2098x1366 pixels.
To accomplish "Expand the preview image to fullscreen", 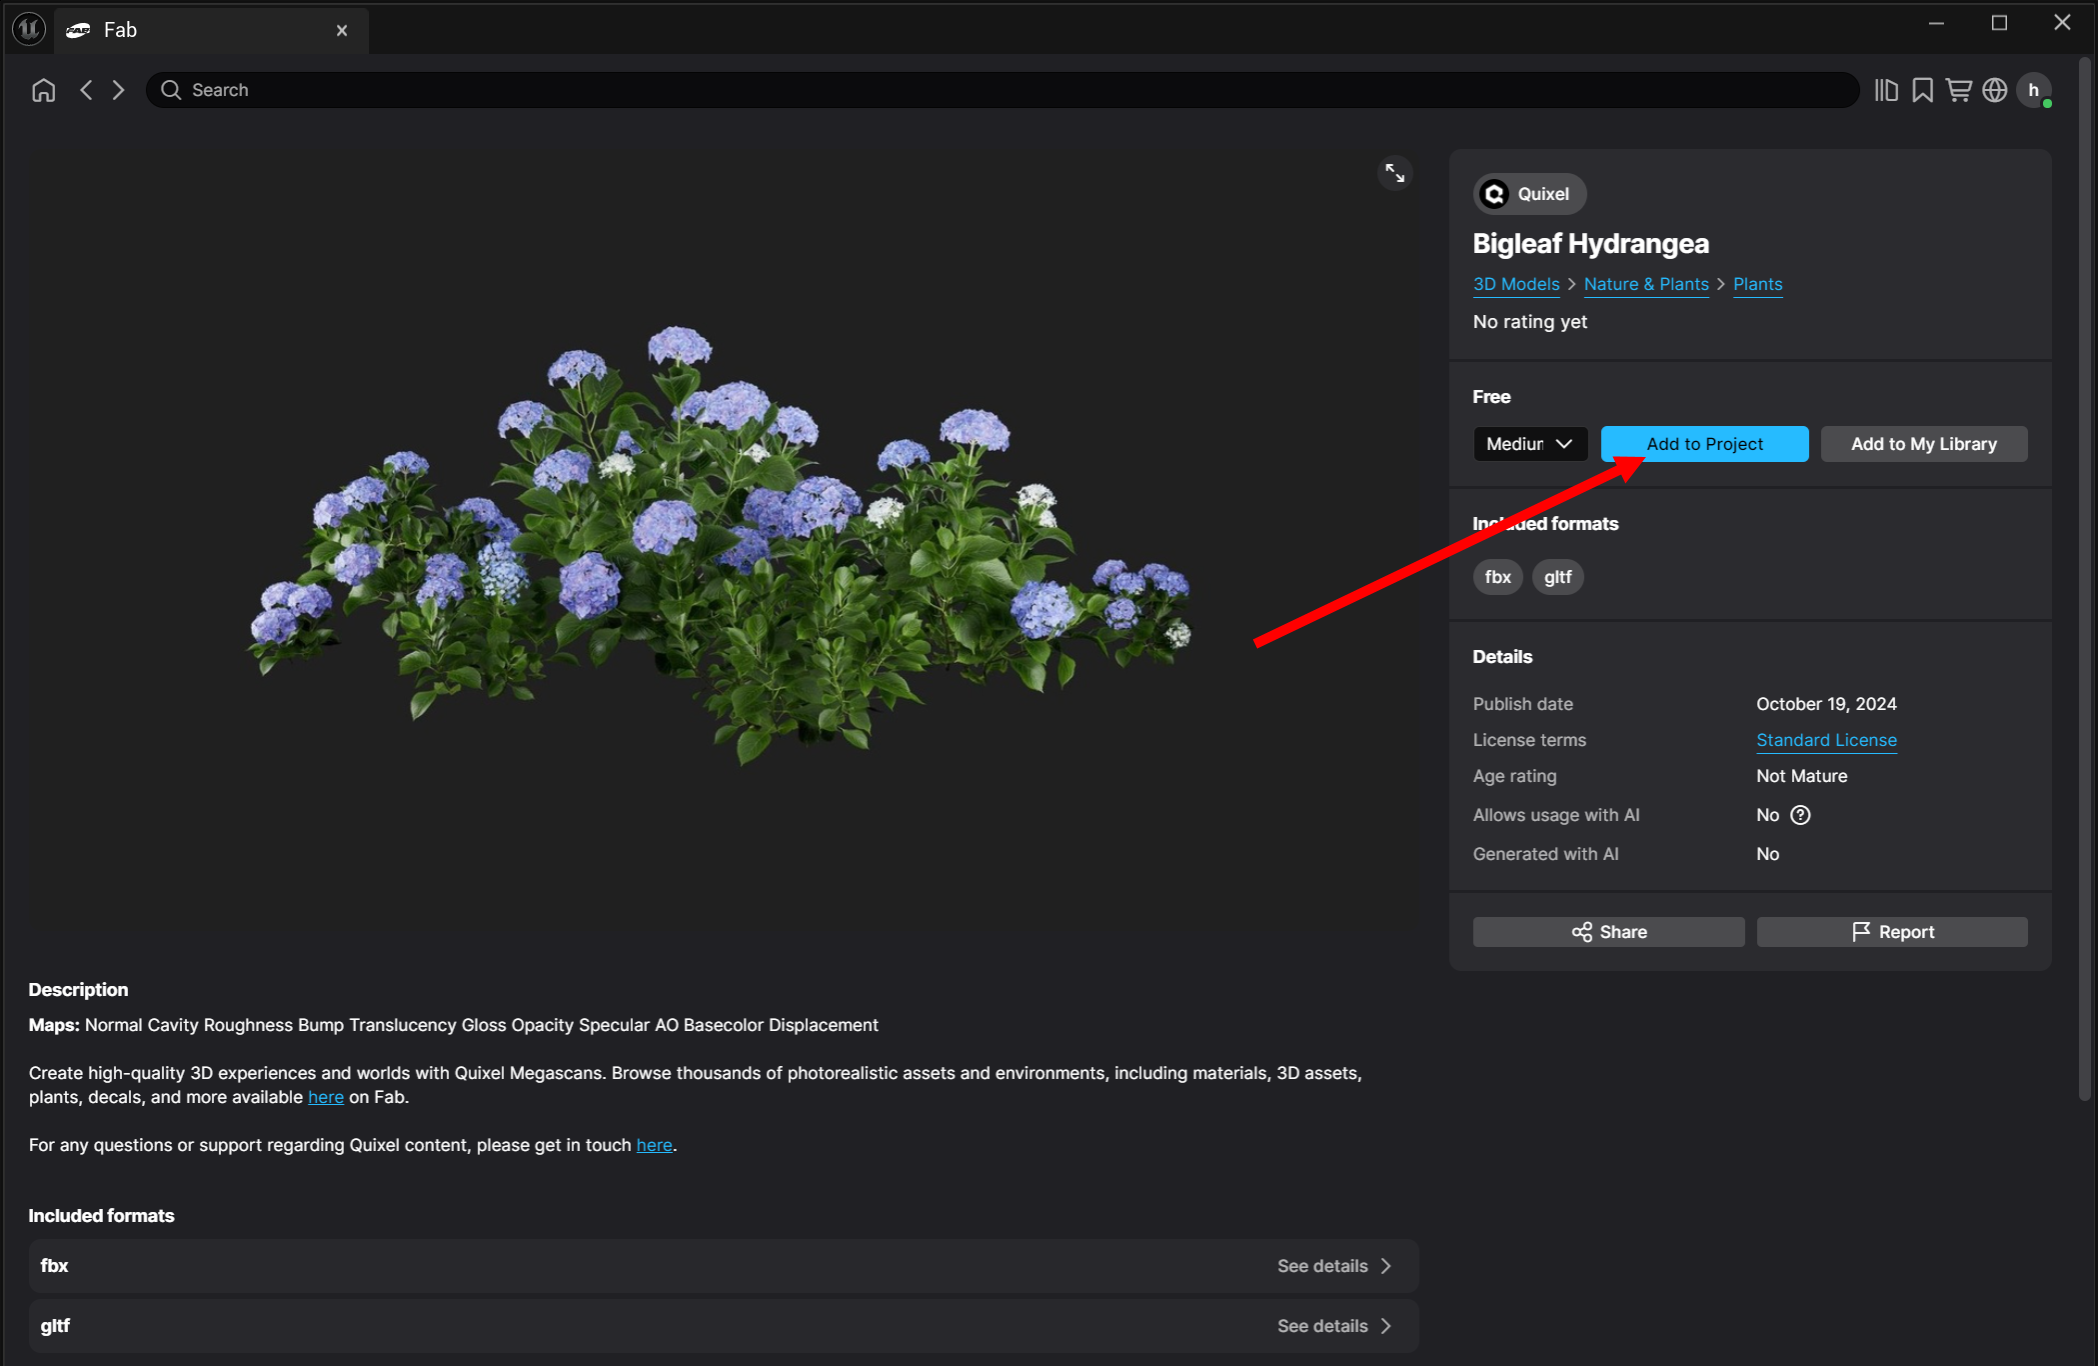I will [x=1394, y=173].
